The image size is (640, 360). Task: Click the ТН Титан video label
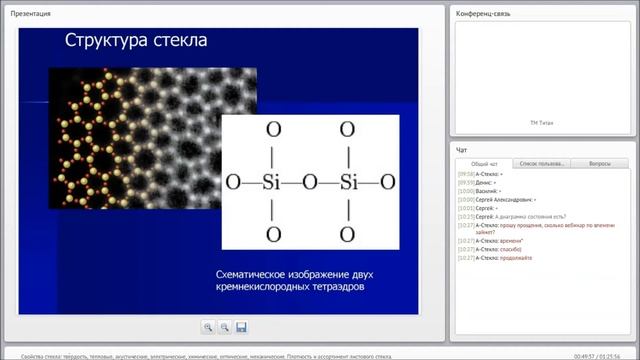click(542, 122)
